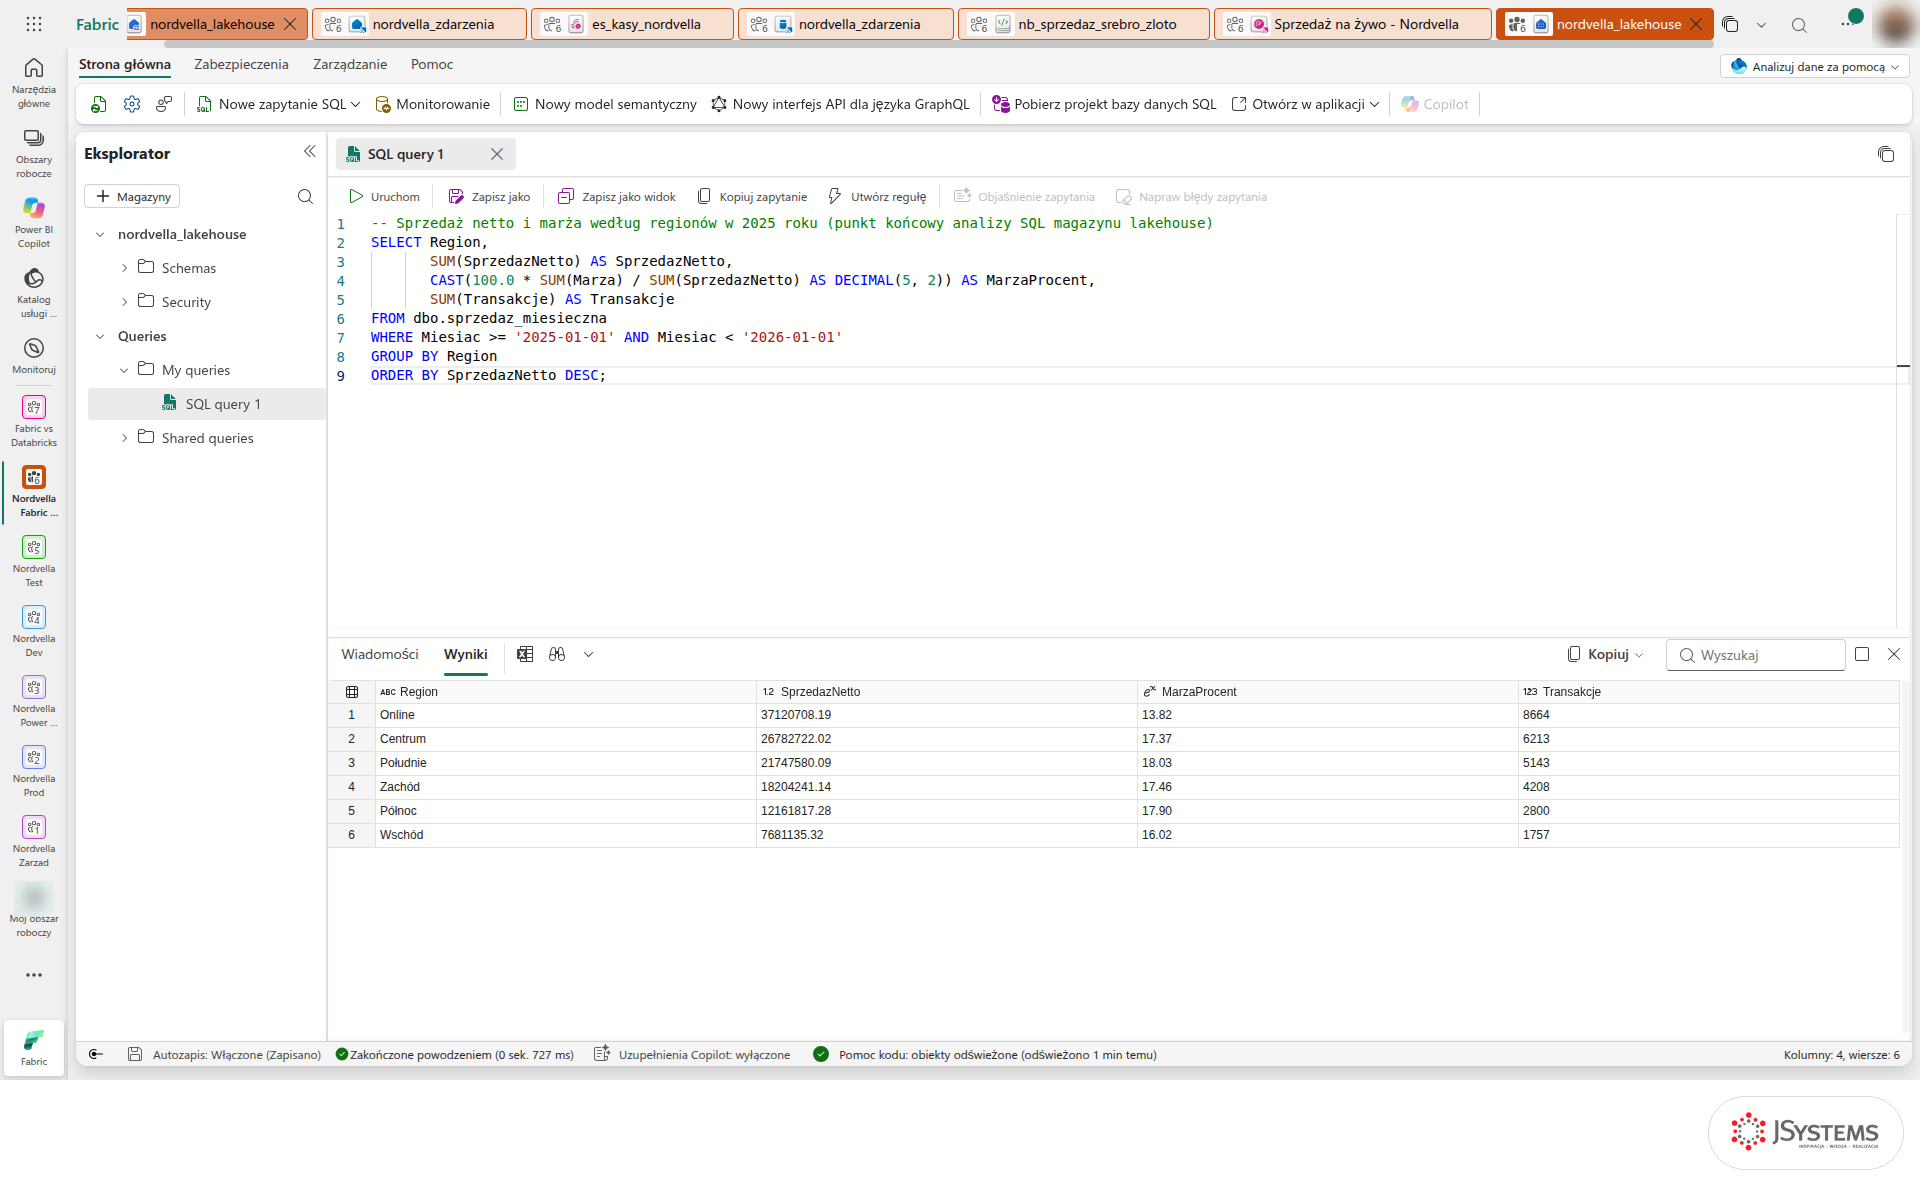This screenshot has height=1186, width=1920.
Task: Collapse the Eksplorator panel
Action: click(x=309, y=152)
